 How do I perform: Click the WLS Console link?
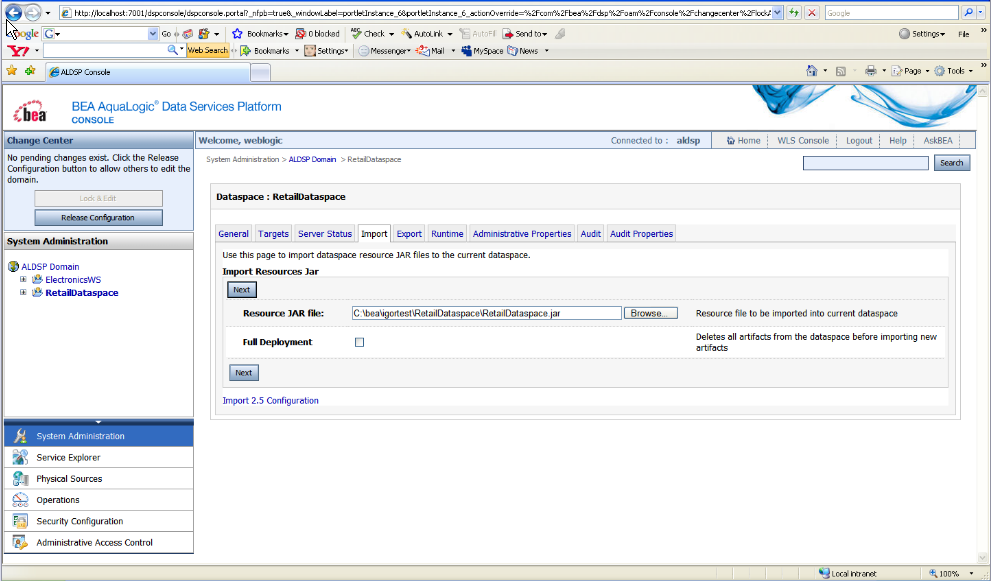point(803,140)
